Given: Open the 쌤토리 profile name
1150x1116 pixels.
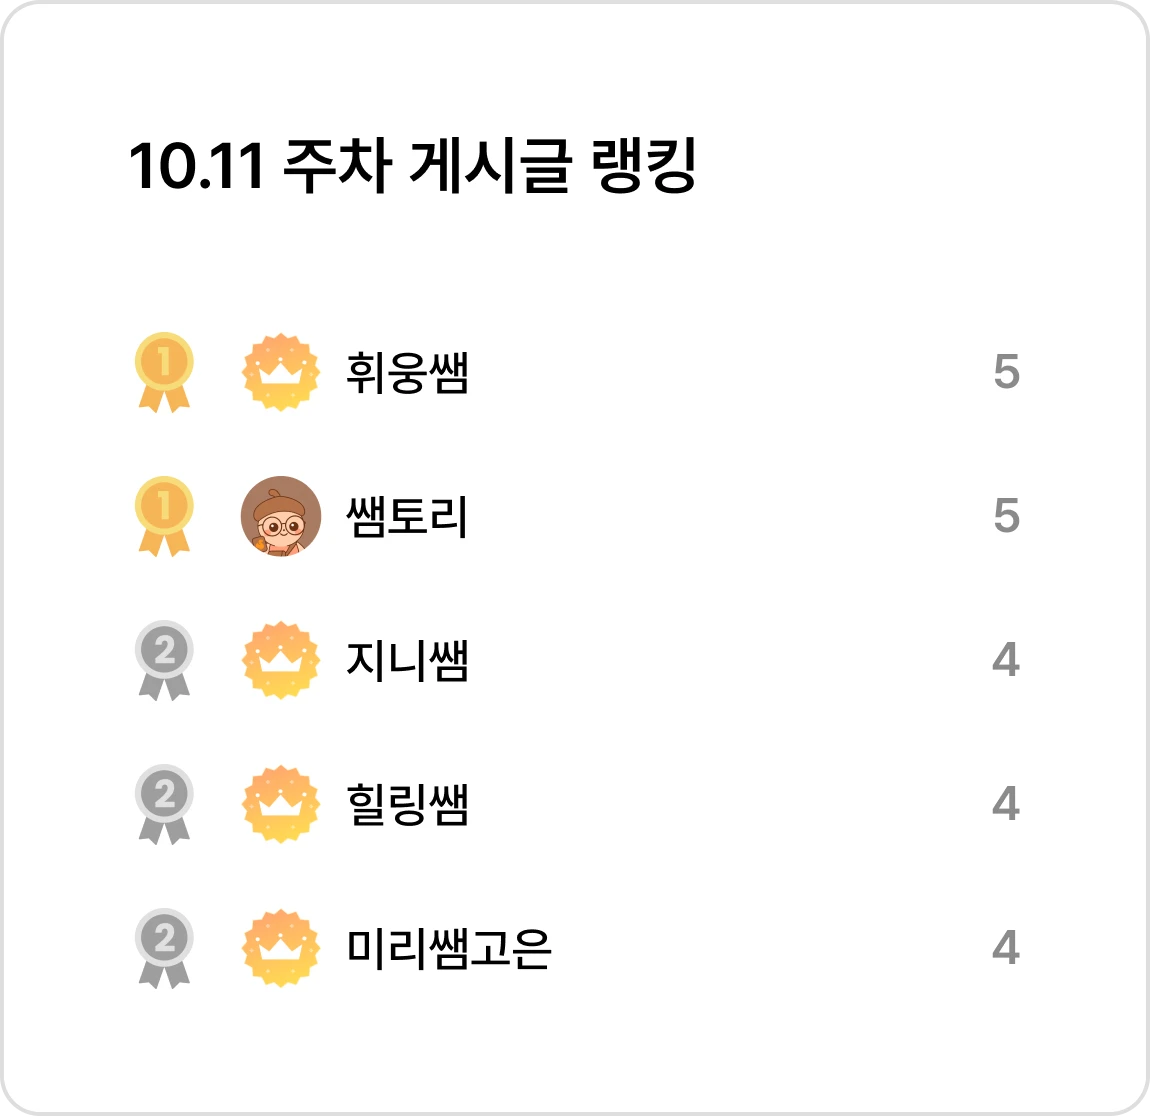Looking at the screenshot, I should click(407, 516).
